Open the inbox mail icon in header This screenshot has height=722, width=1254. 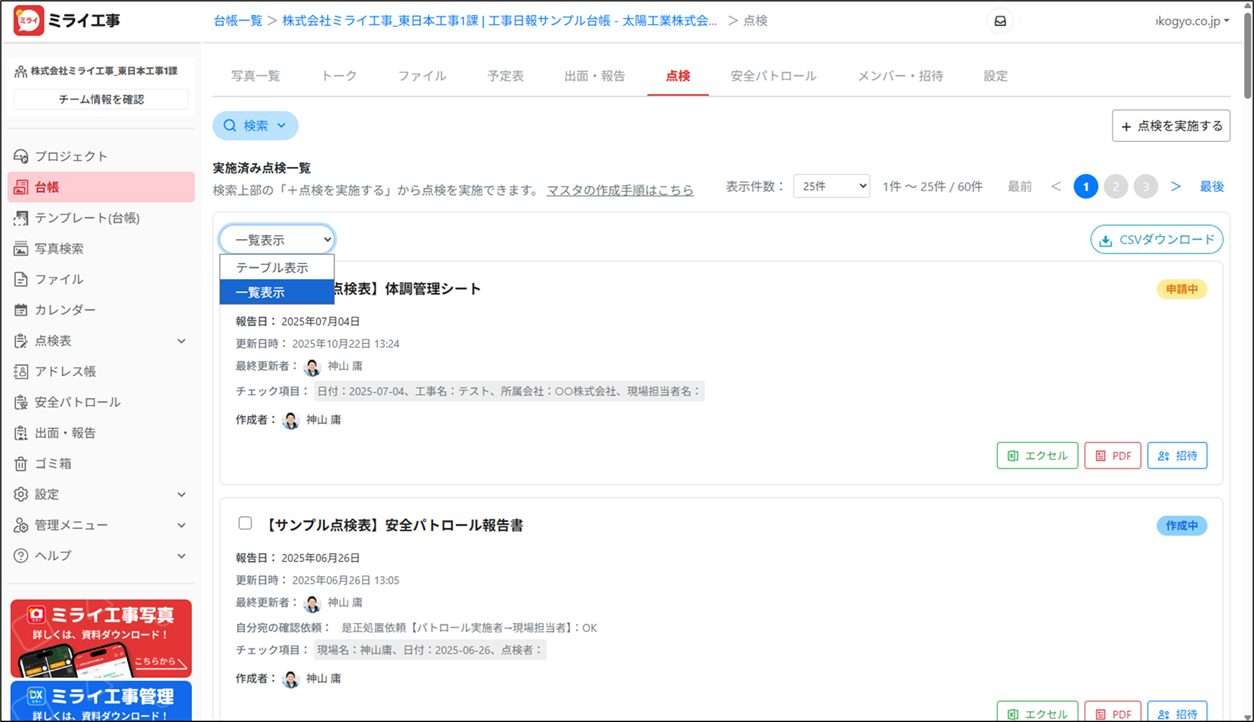(999, 22)
